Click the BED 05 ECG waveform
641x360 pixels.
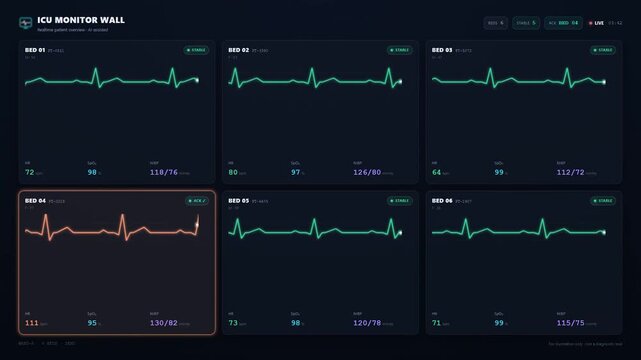pos(315,229)
